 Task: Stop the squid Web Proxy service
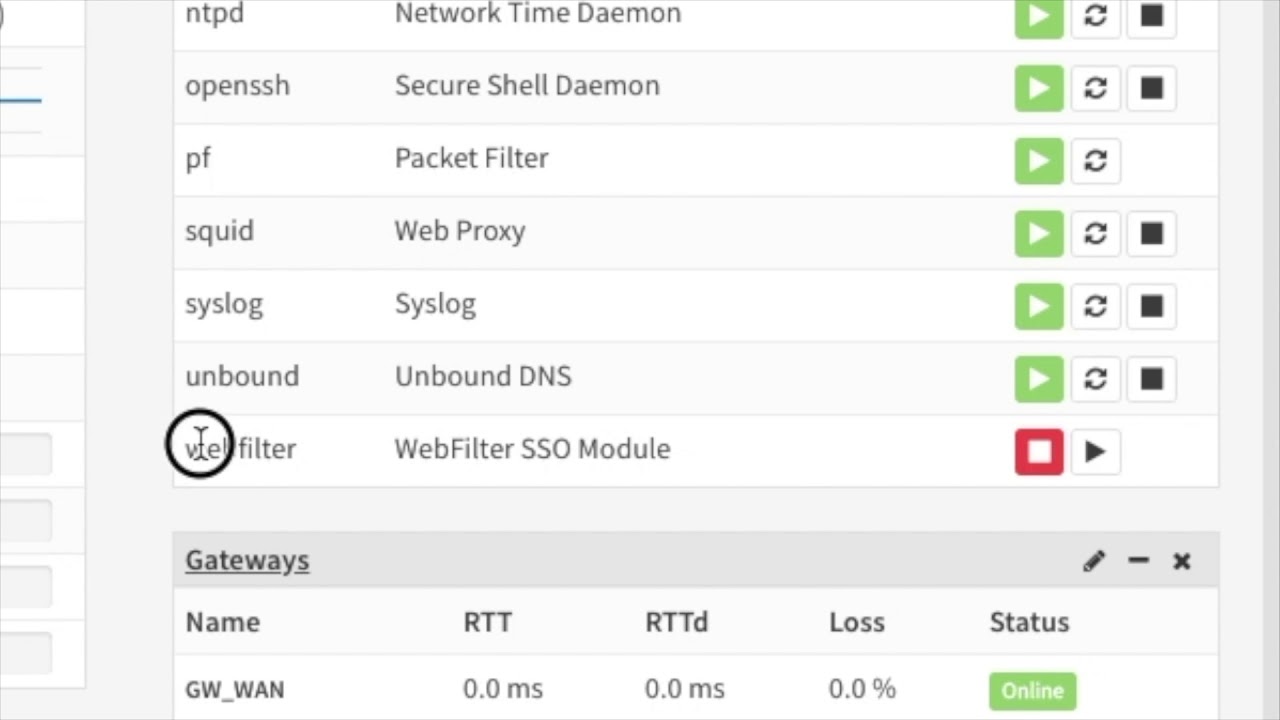click(x=1151, y=234)
